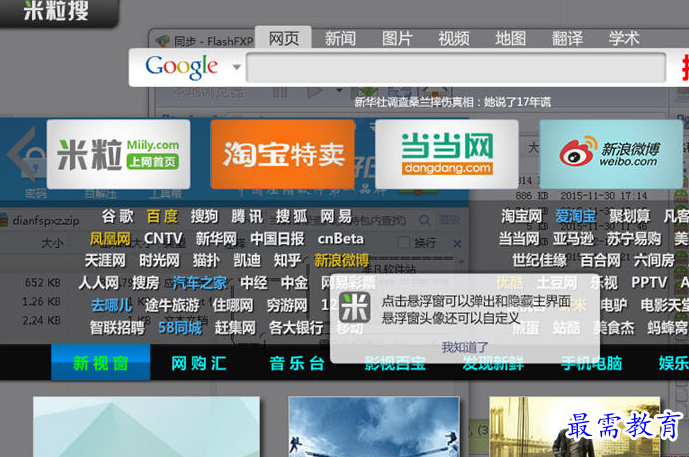The height and width of the screenshot is (457, 689).
Task: Open the 搜狗 link
Action: 204,216
